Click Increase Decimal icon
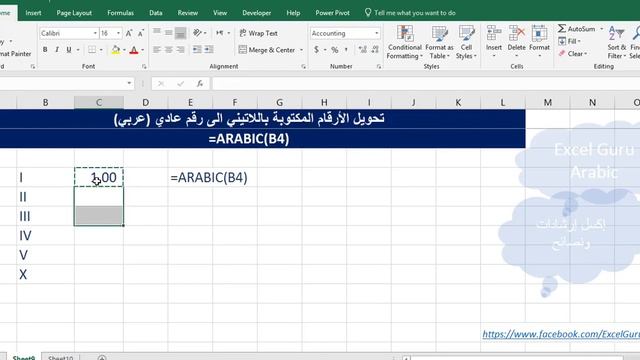Viewport: 640px width, 360px height. click(362, 50)
